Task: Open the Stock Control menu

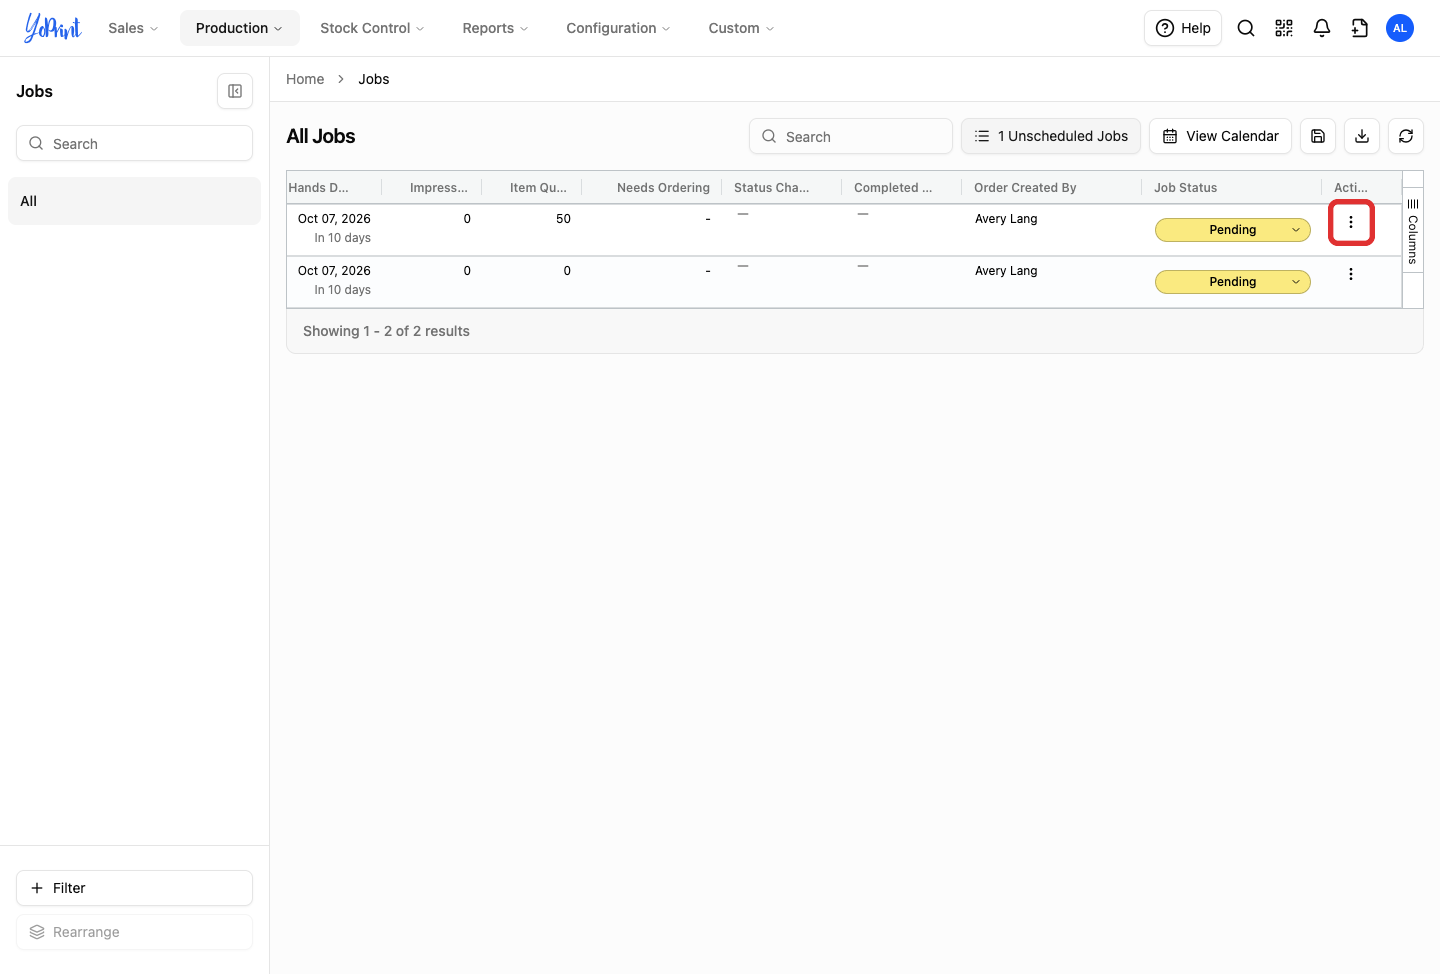Action: 372,28
